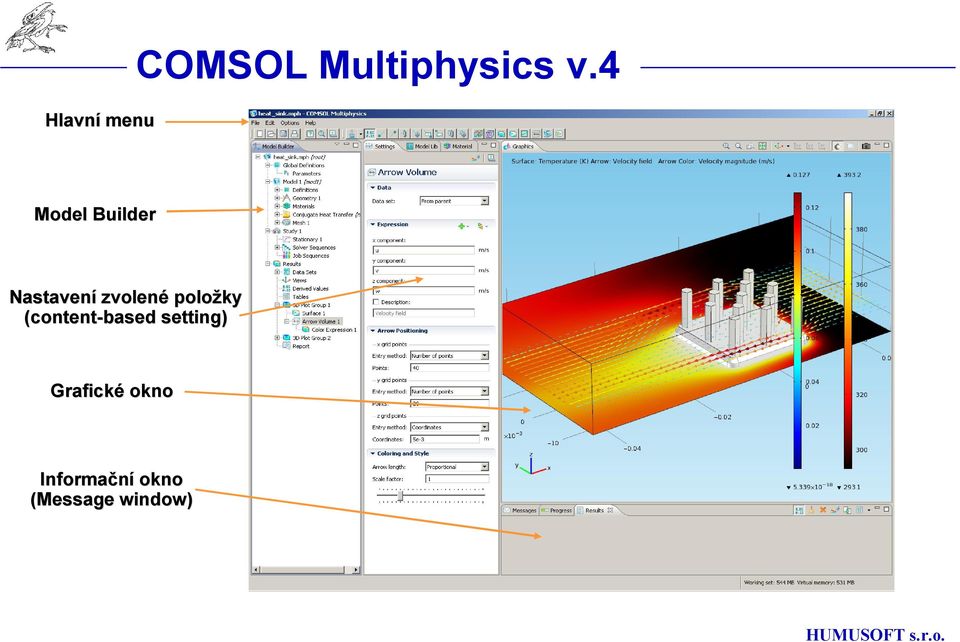Click the green Zoom Extents icon
The width and height of the screenshot is (960, 642).
coord(762,146)
